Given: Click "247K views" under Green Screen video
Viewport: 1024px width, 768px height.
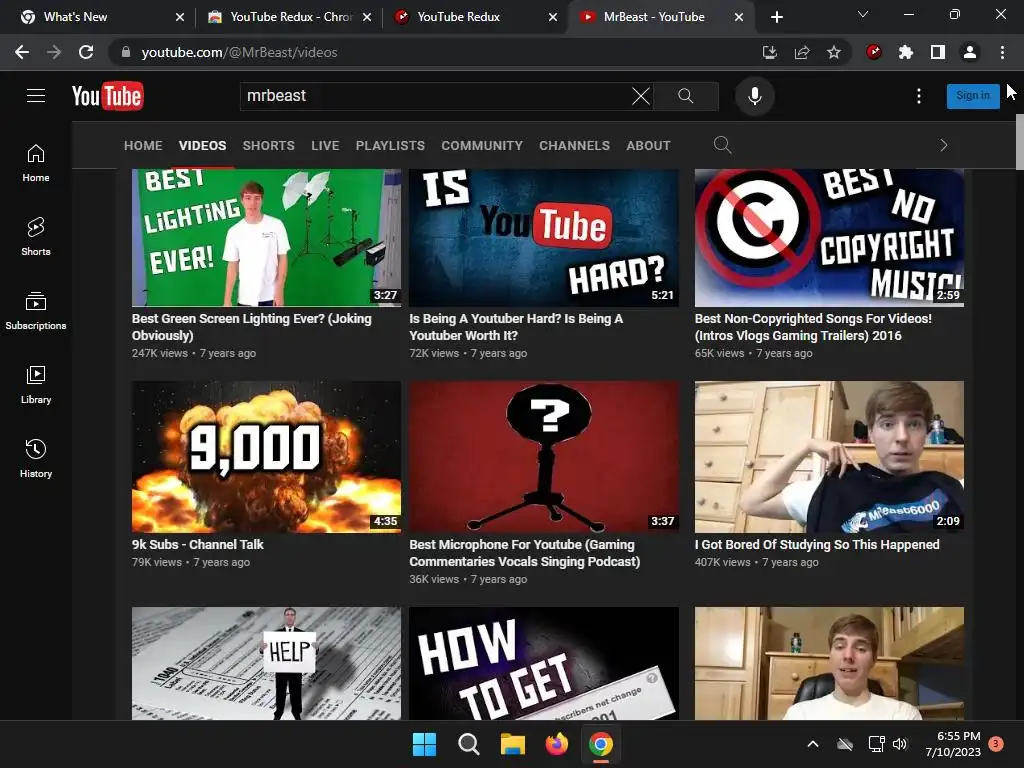Looking at the screenshot, I should point(159,353).
